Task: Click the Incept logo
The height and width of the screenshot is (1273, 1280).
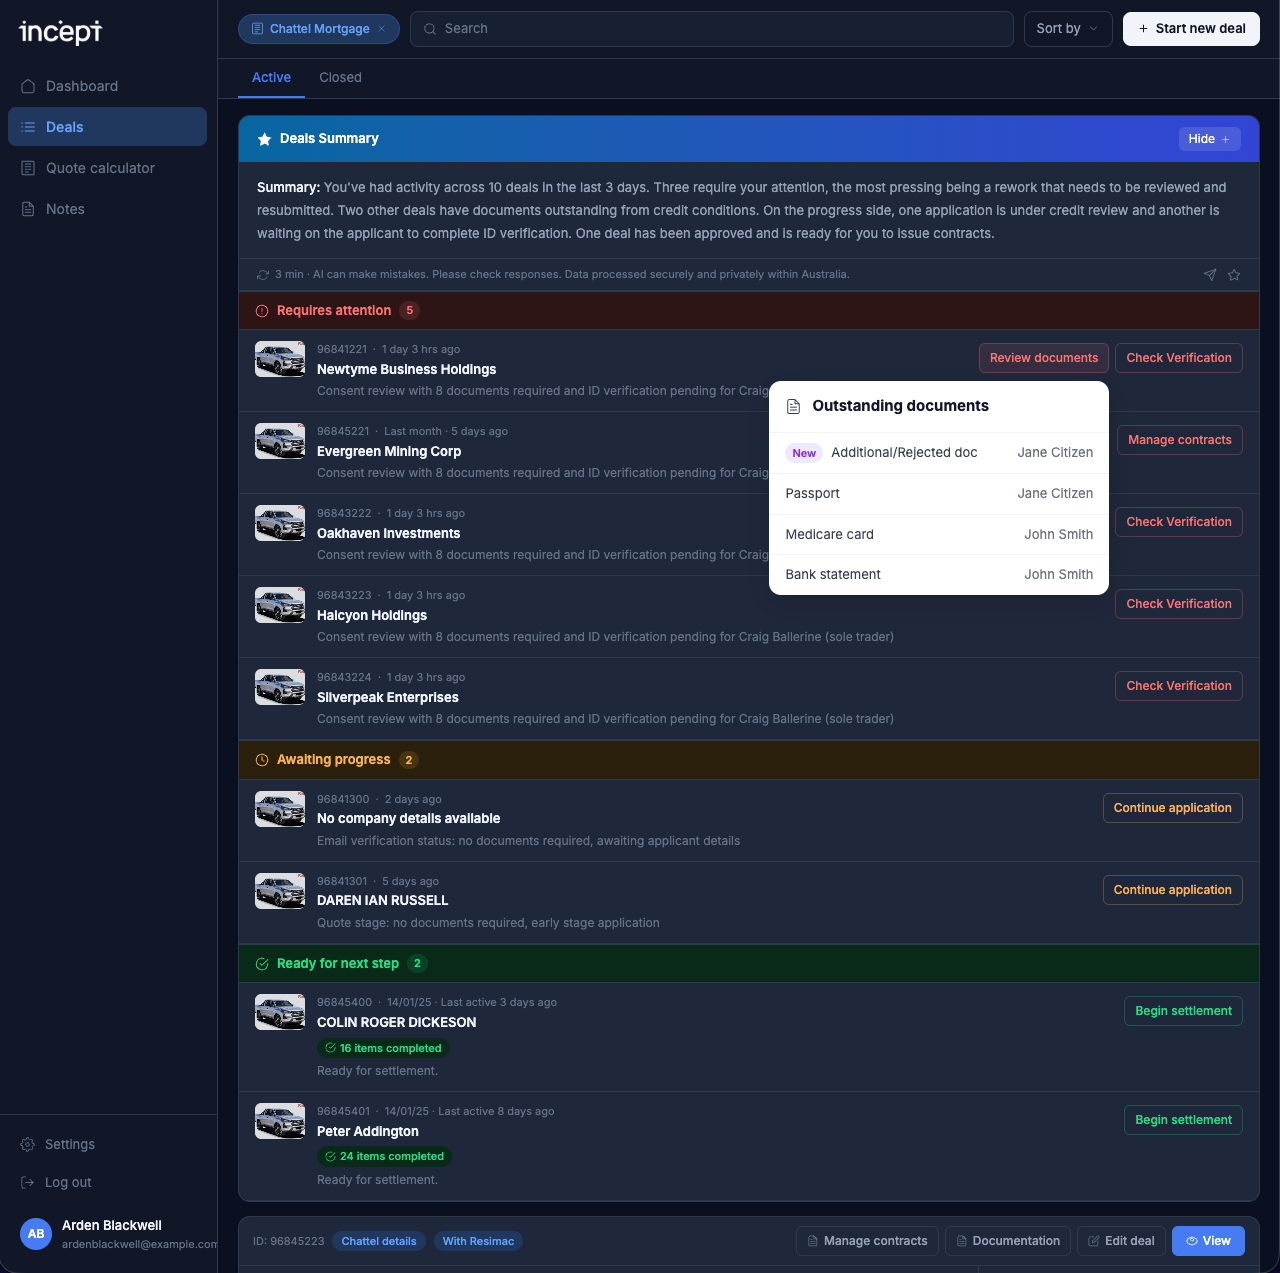Action: 61,32
